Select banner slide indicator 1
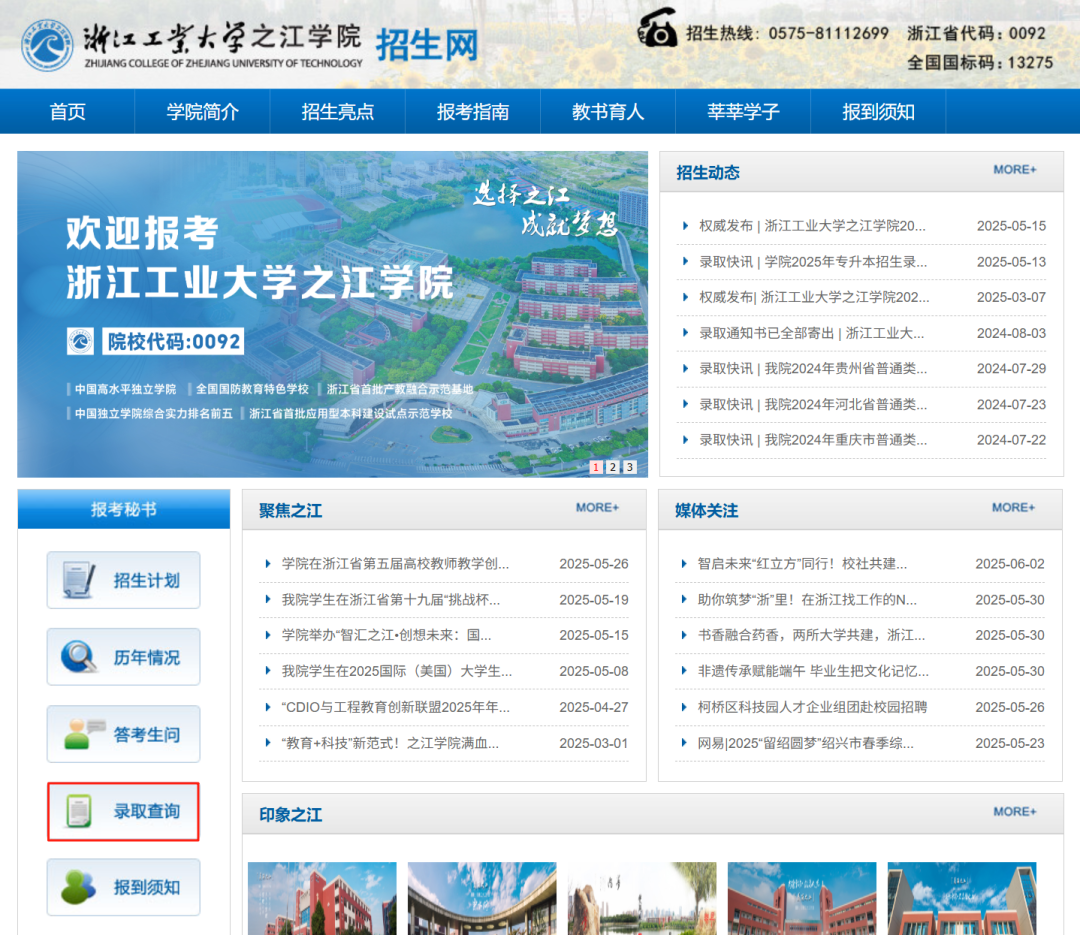The width and height of the screenshot is (1080, 935). coord(596,467)
